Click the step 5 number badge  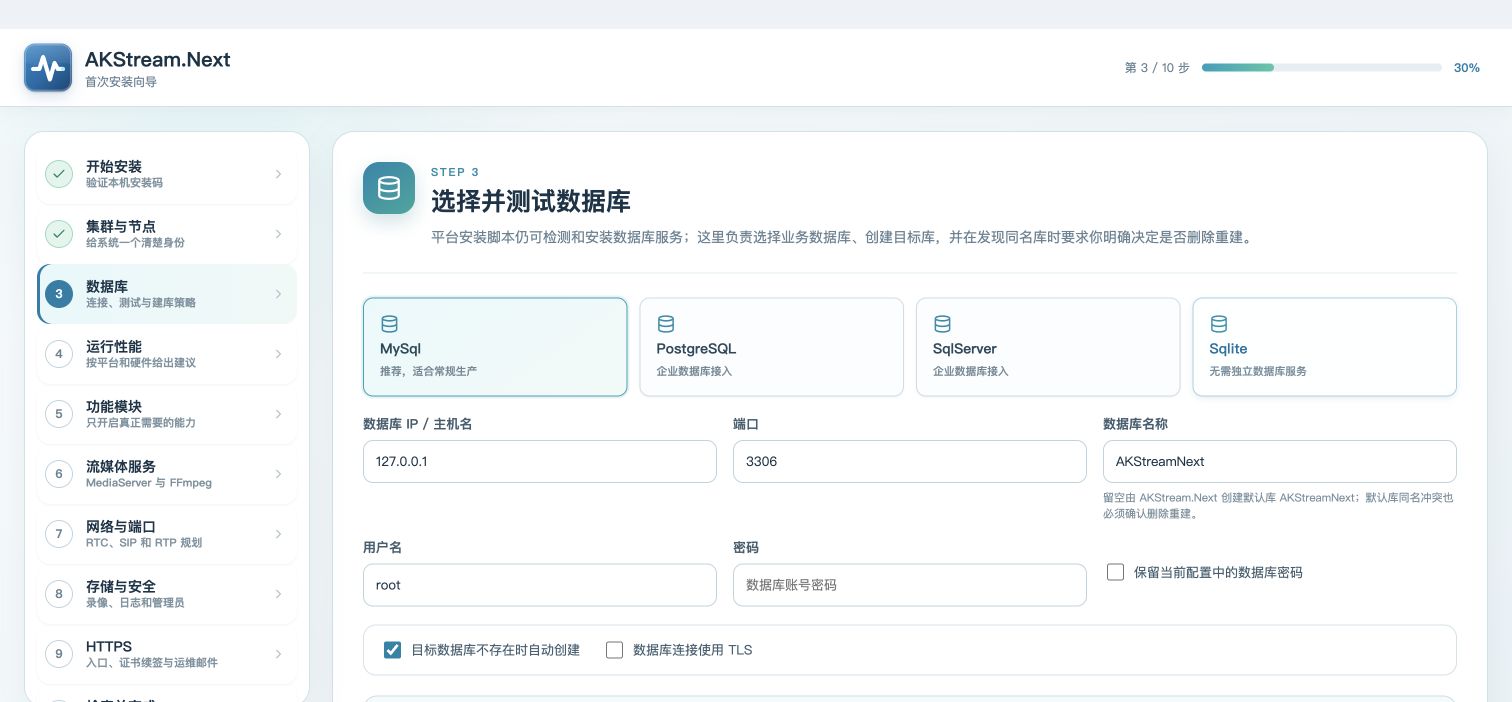click(59, 414)
